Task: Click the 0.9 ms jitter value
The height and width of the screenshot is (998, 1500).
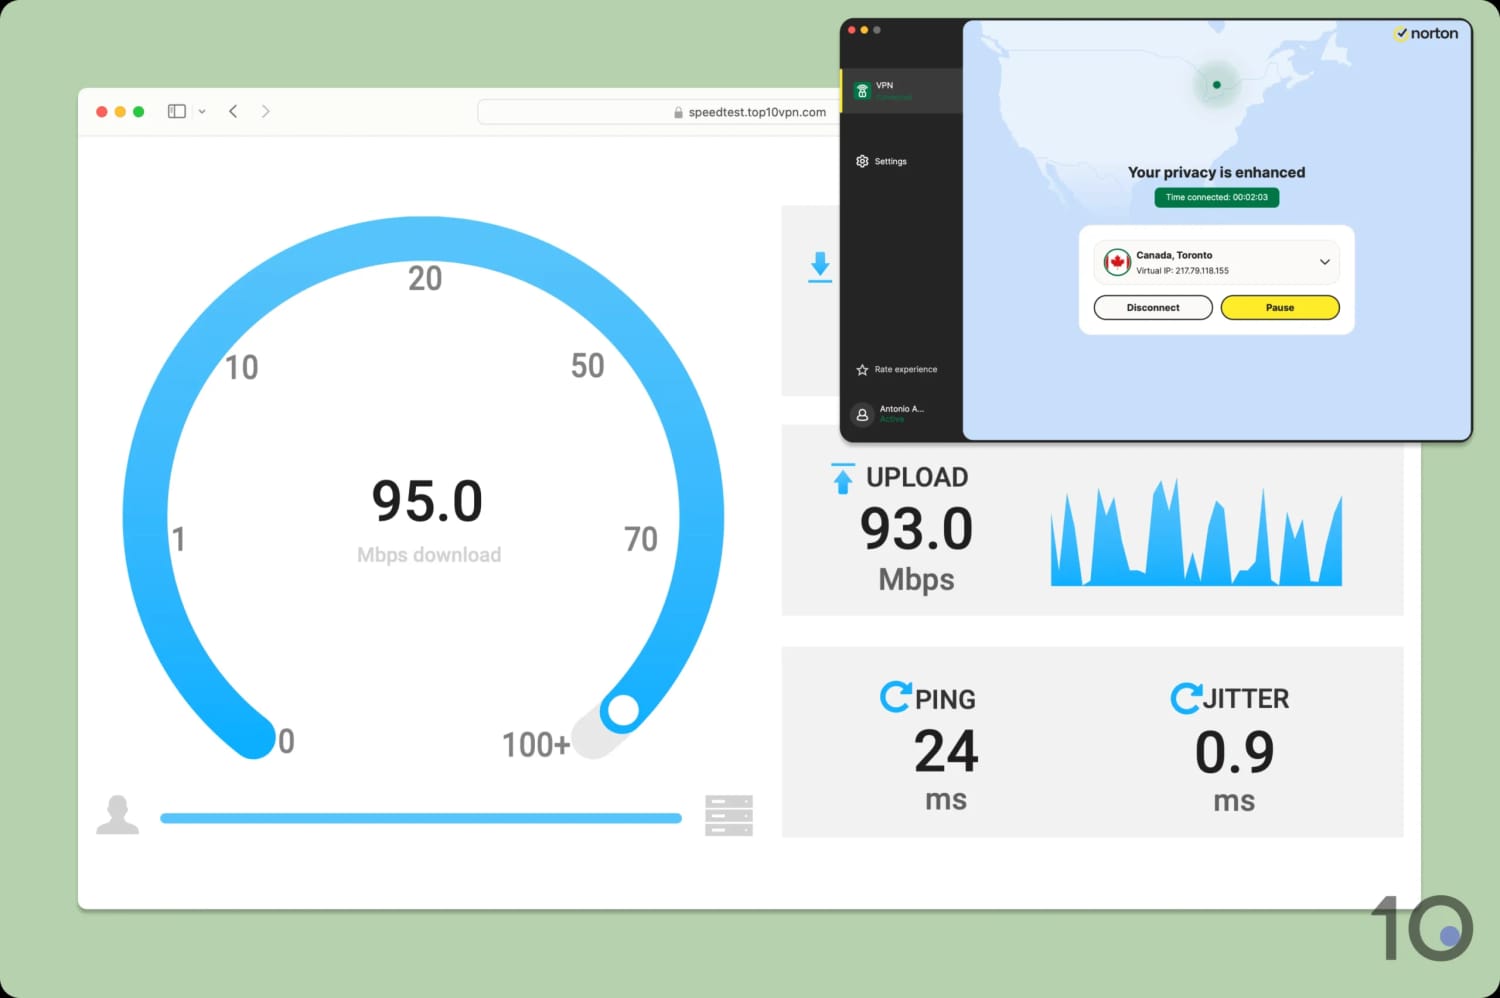Action: coord(1235,752)
